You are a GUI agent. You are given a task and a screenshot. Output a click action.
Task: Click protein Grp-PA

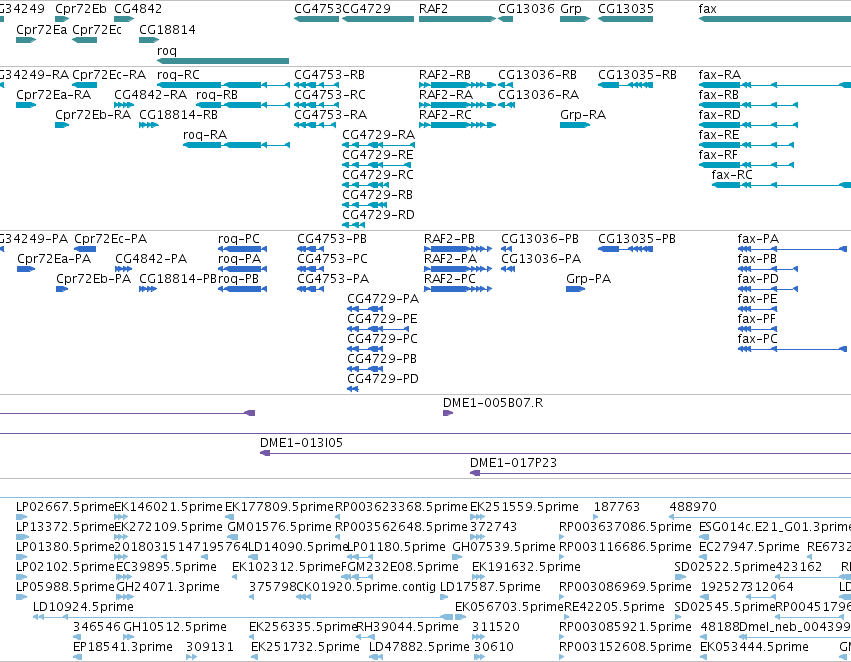click(575, 289)
